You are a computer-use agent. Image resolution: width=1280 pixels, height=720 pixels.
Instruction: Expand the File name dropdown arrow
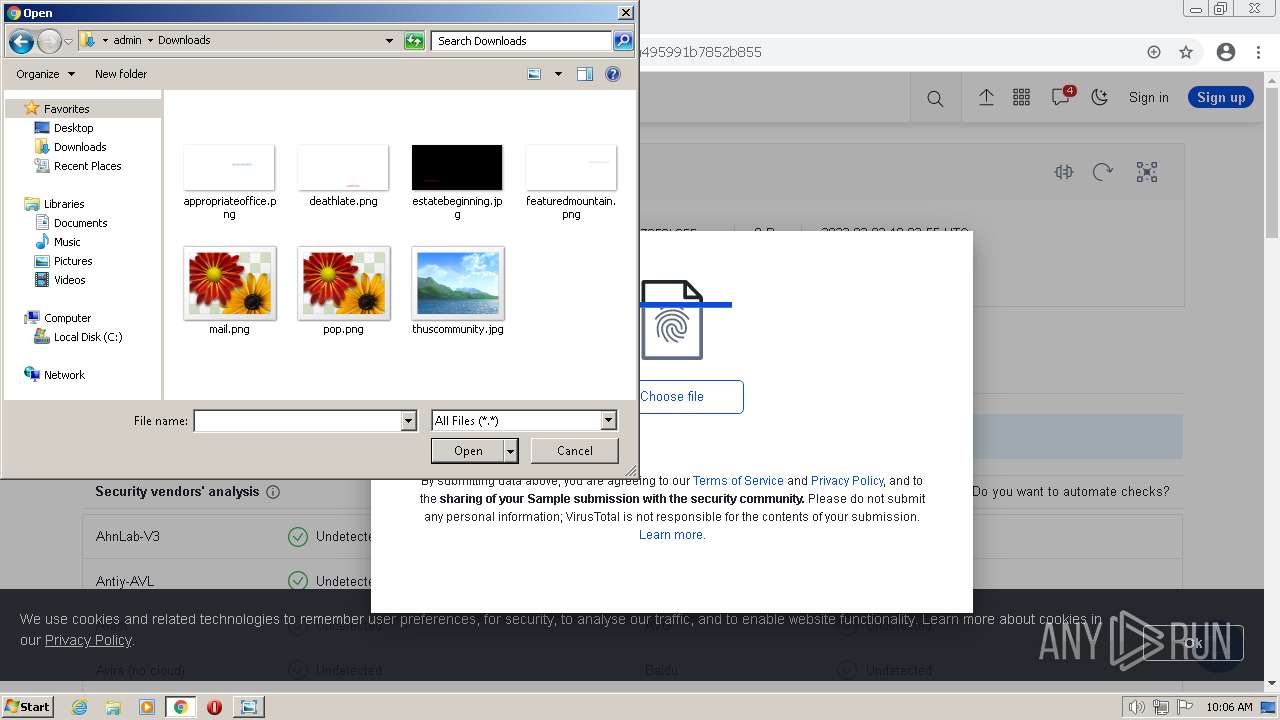(x=408, y=421)
